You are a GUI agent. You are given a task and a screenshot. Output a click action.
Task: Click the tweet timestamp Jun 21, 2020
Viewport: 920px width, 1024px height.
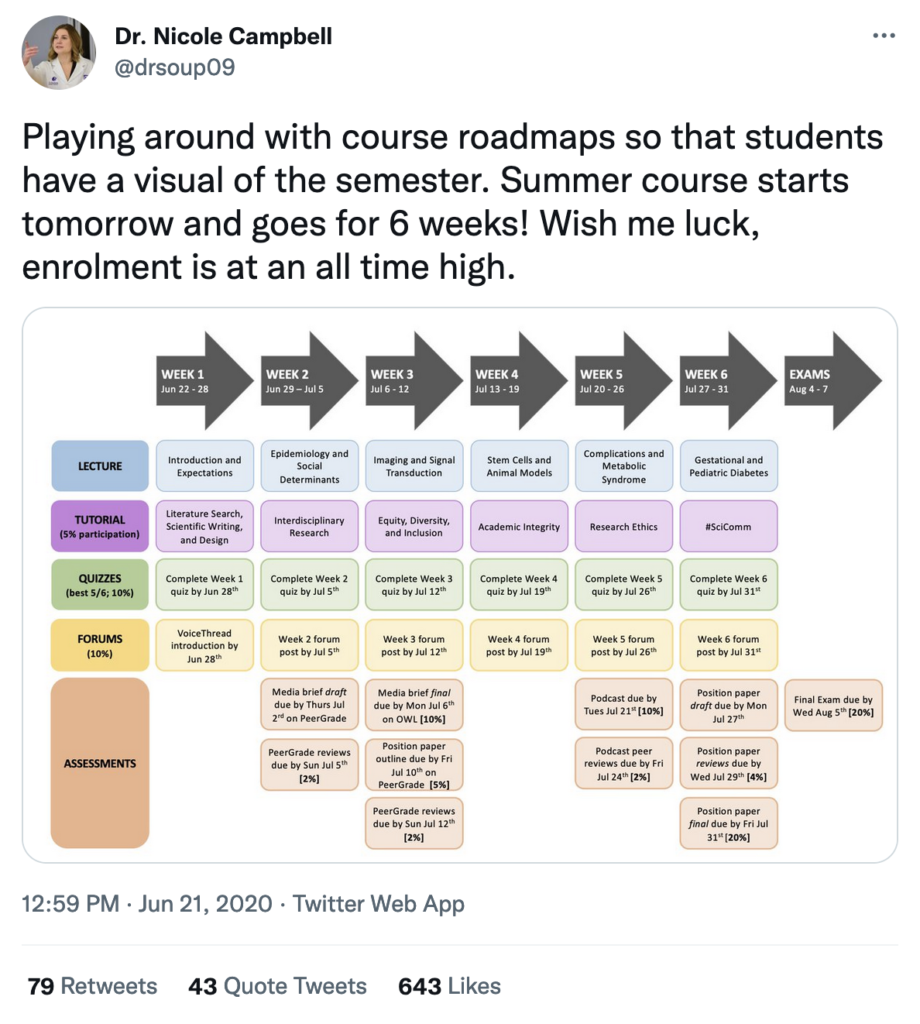pyautogui.click(x=205, y=904)
